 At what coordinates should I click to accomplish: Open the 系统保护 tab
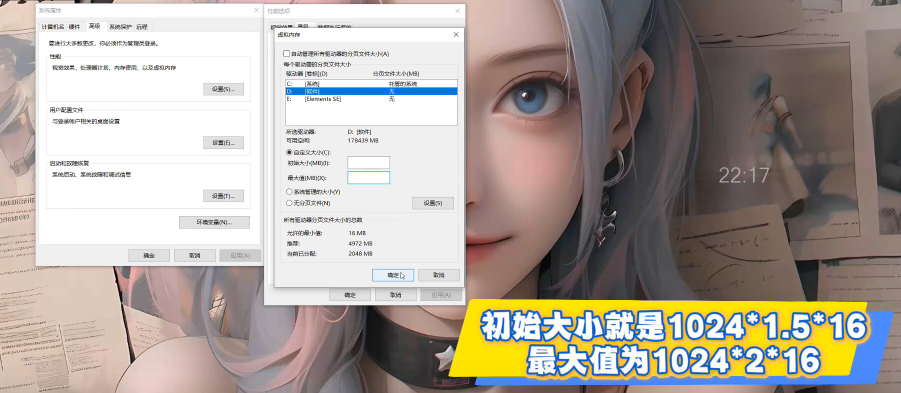pyautogui.click(x=120, y=26)
